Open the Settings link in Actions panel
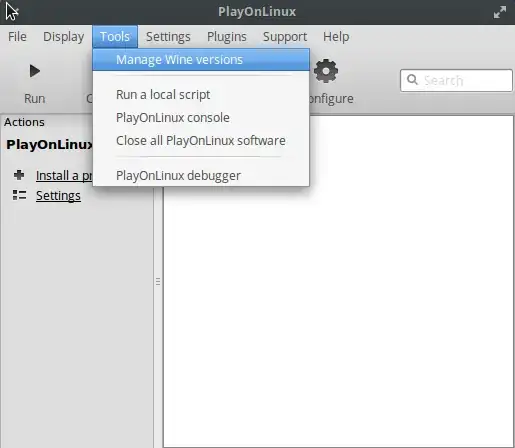The width and height of the screenshot is (515, 448). (58, 196)
